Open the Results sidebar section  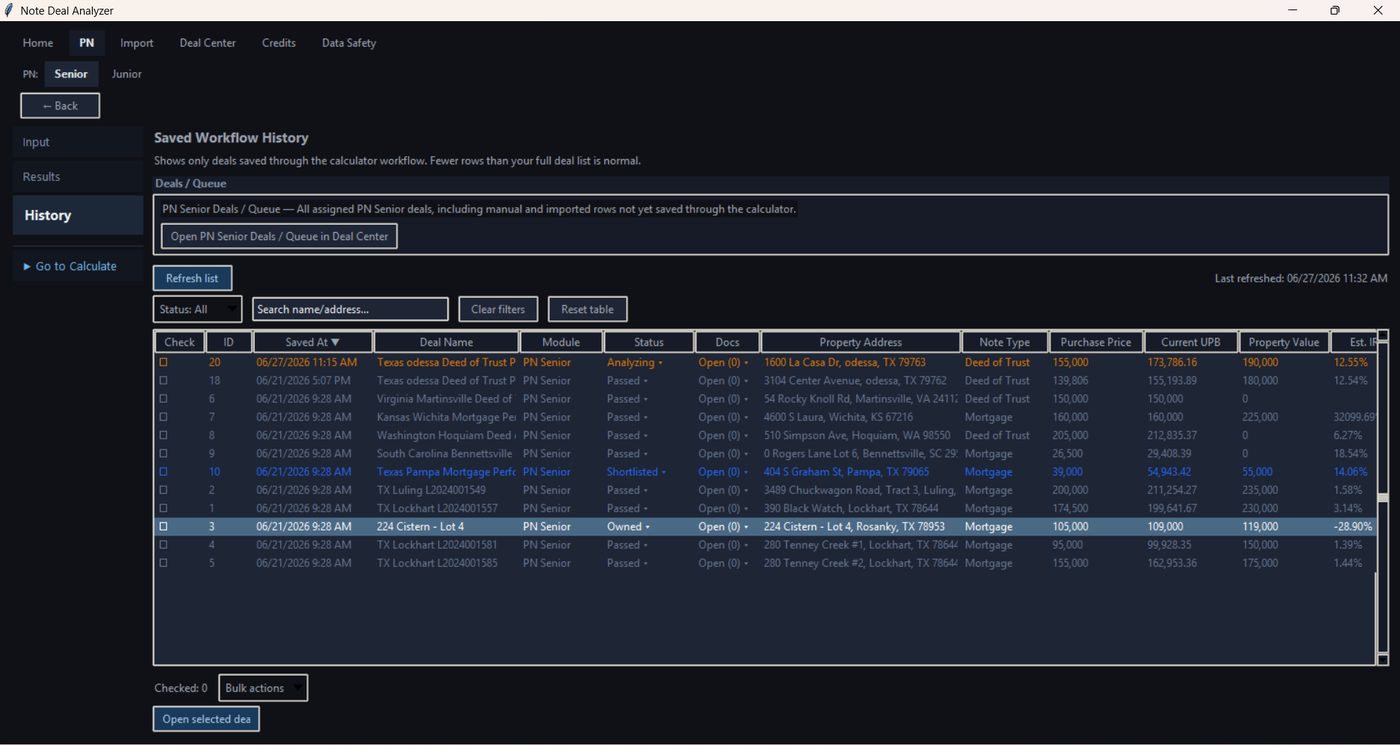[78, 177]
